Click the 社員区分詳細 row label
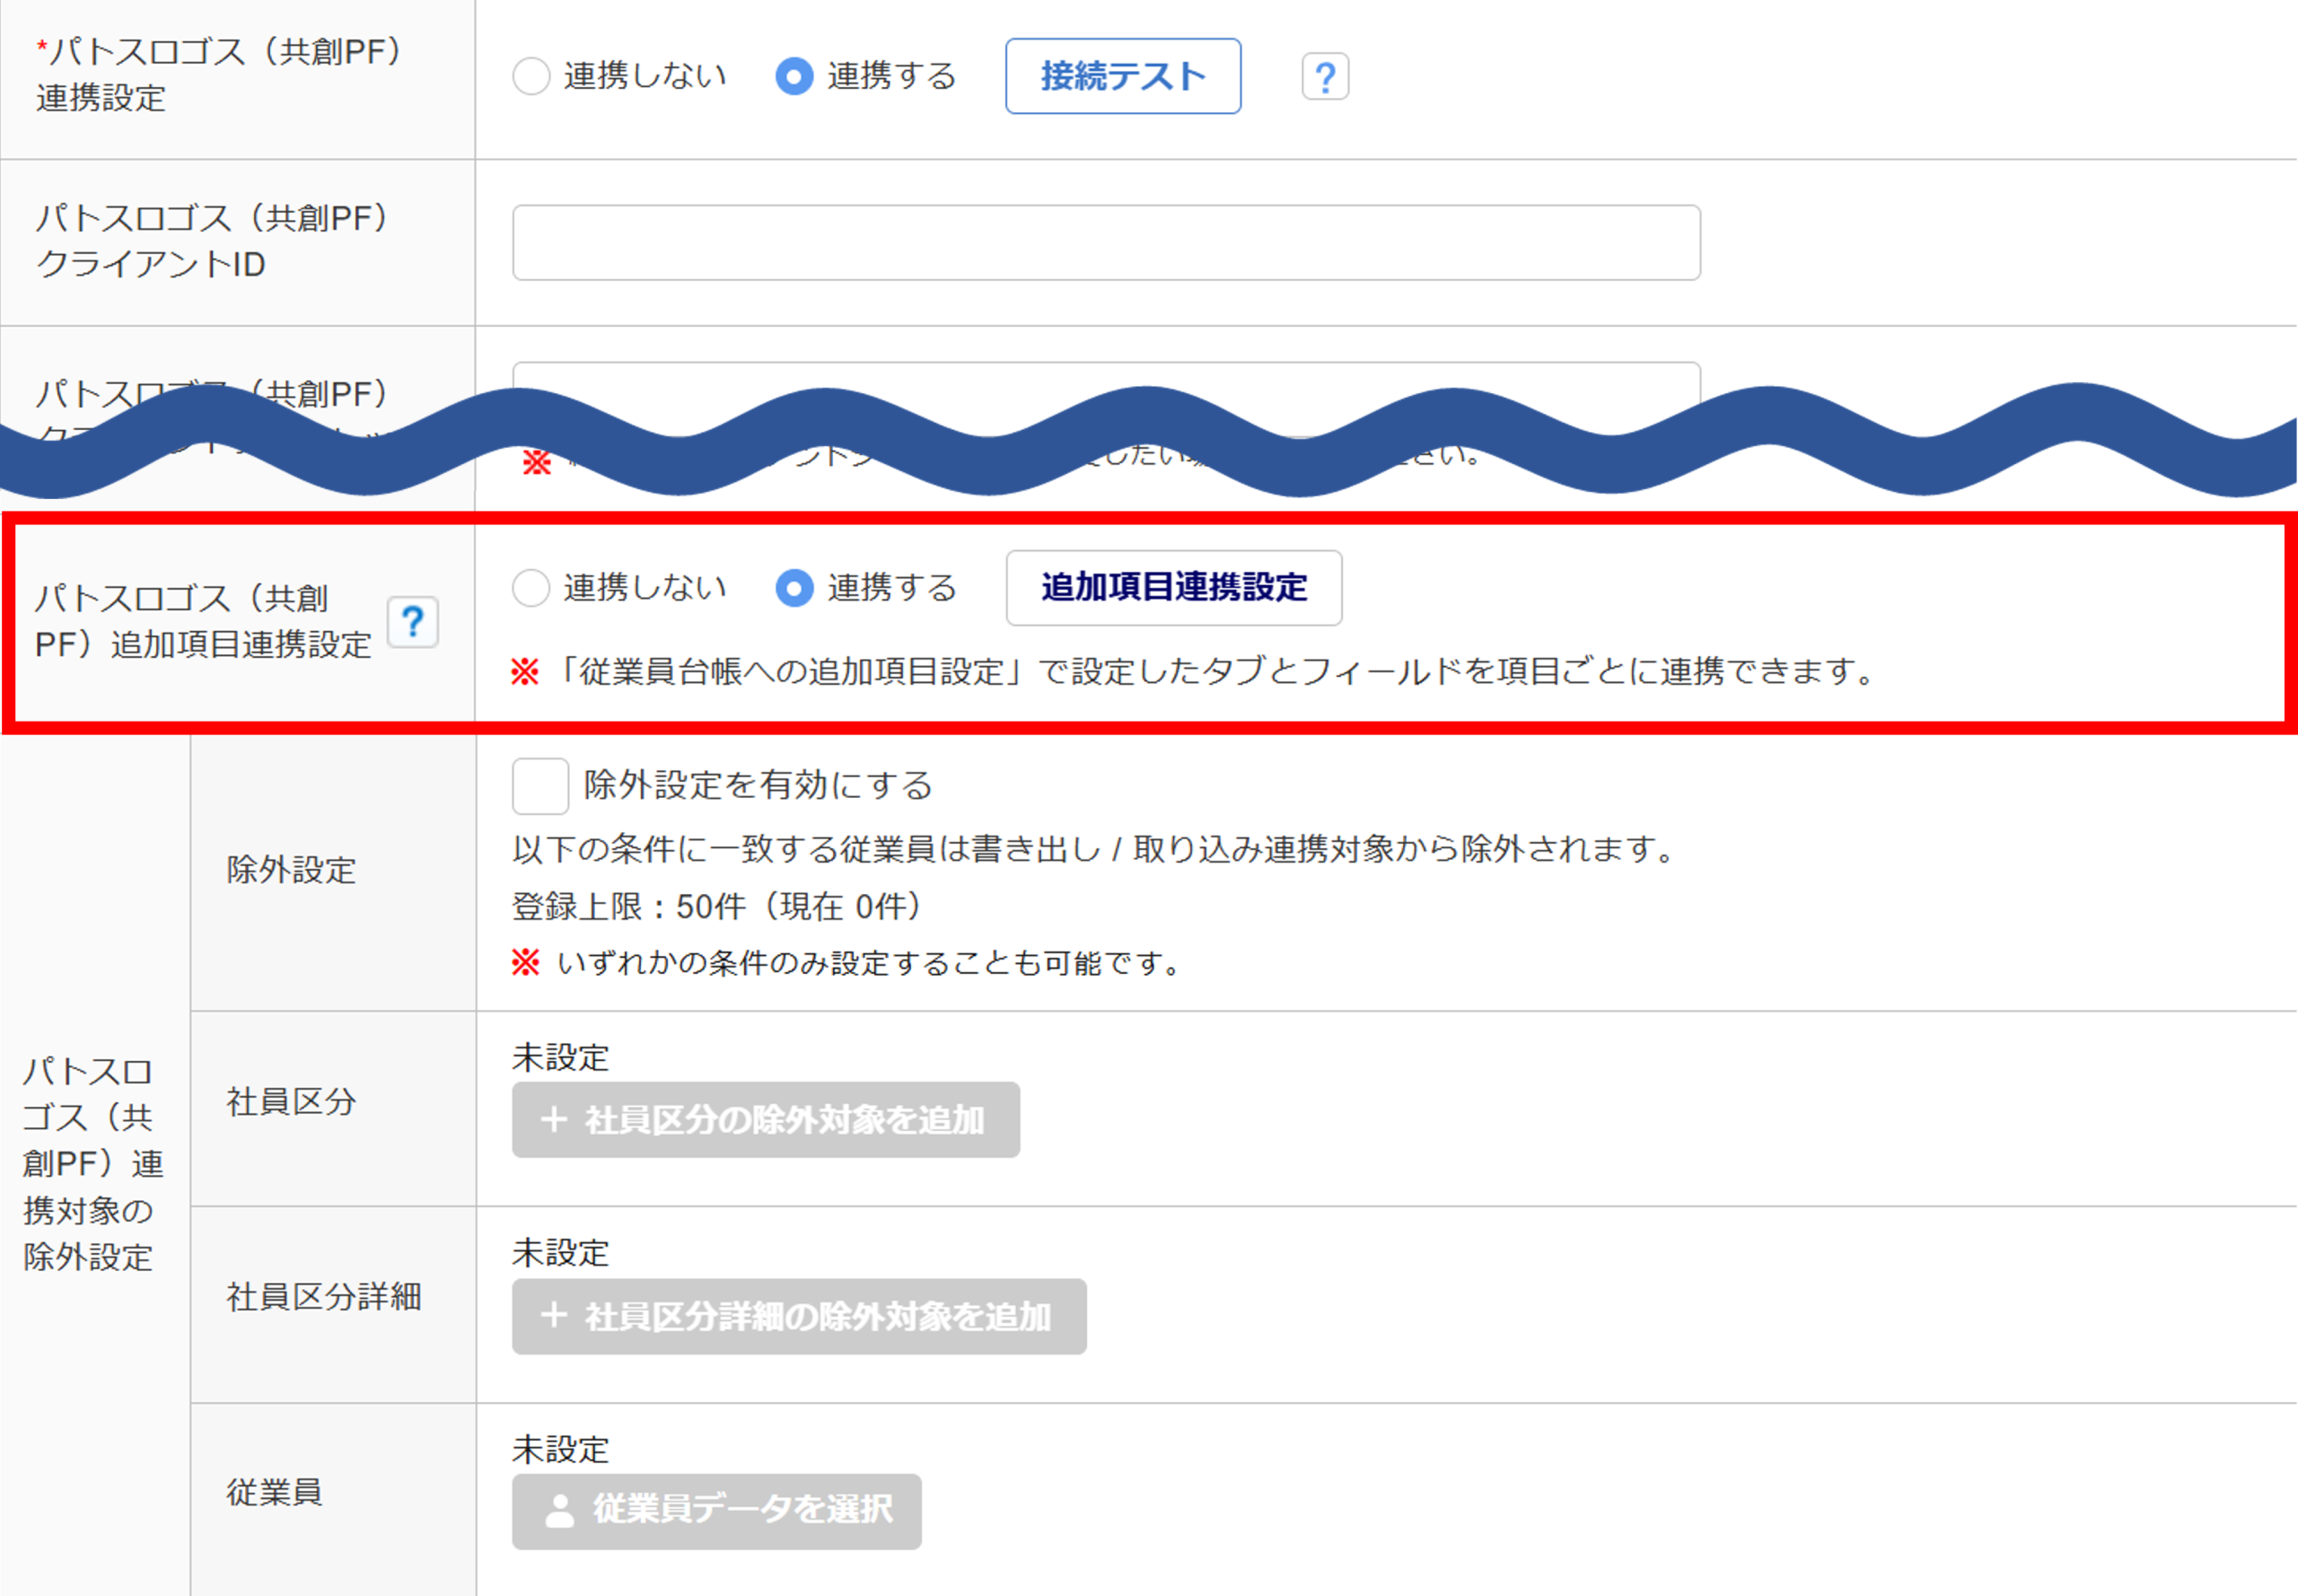The height and width of the screenshot is (1596, 2298). click(324, 1297)
